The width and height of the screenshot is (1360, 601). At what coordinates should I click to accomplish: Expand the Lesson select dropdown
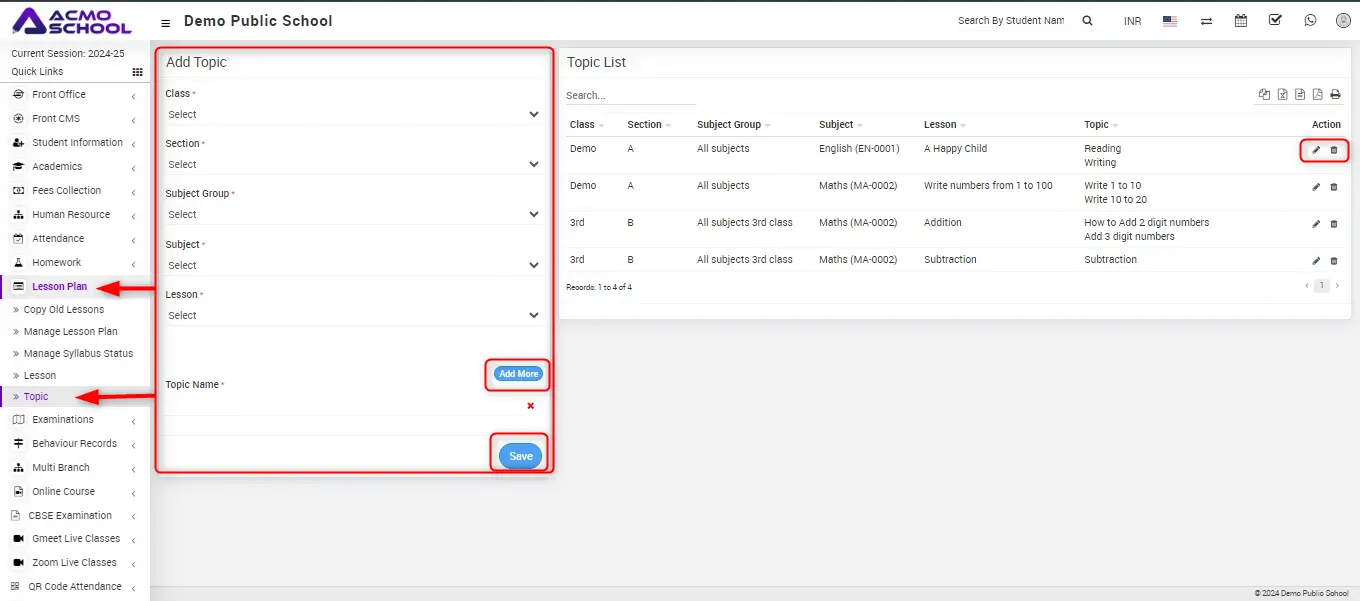pos(354,315)
